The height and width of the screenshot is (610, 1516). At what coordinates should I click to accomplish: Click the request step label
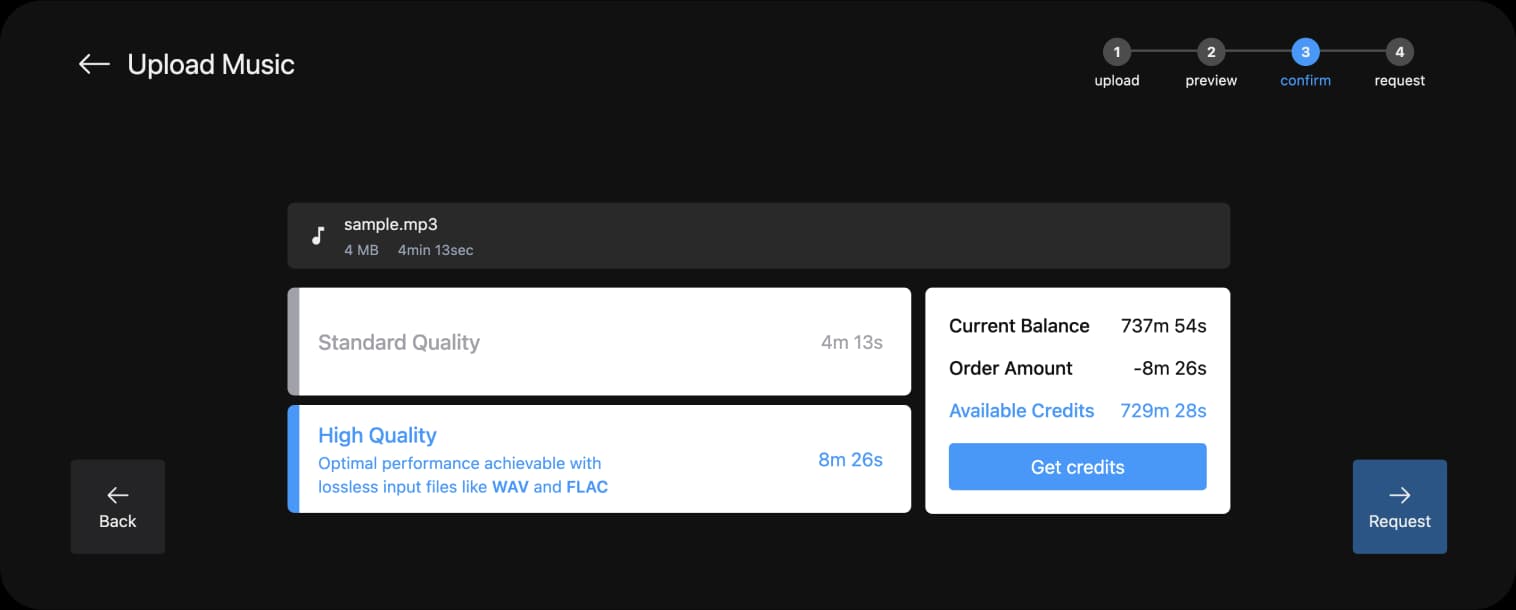click(x=1399, y=81)
